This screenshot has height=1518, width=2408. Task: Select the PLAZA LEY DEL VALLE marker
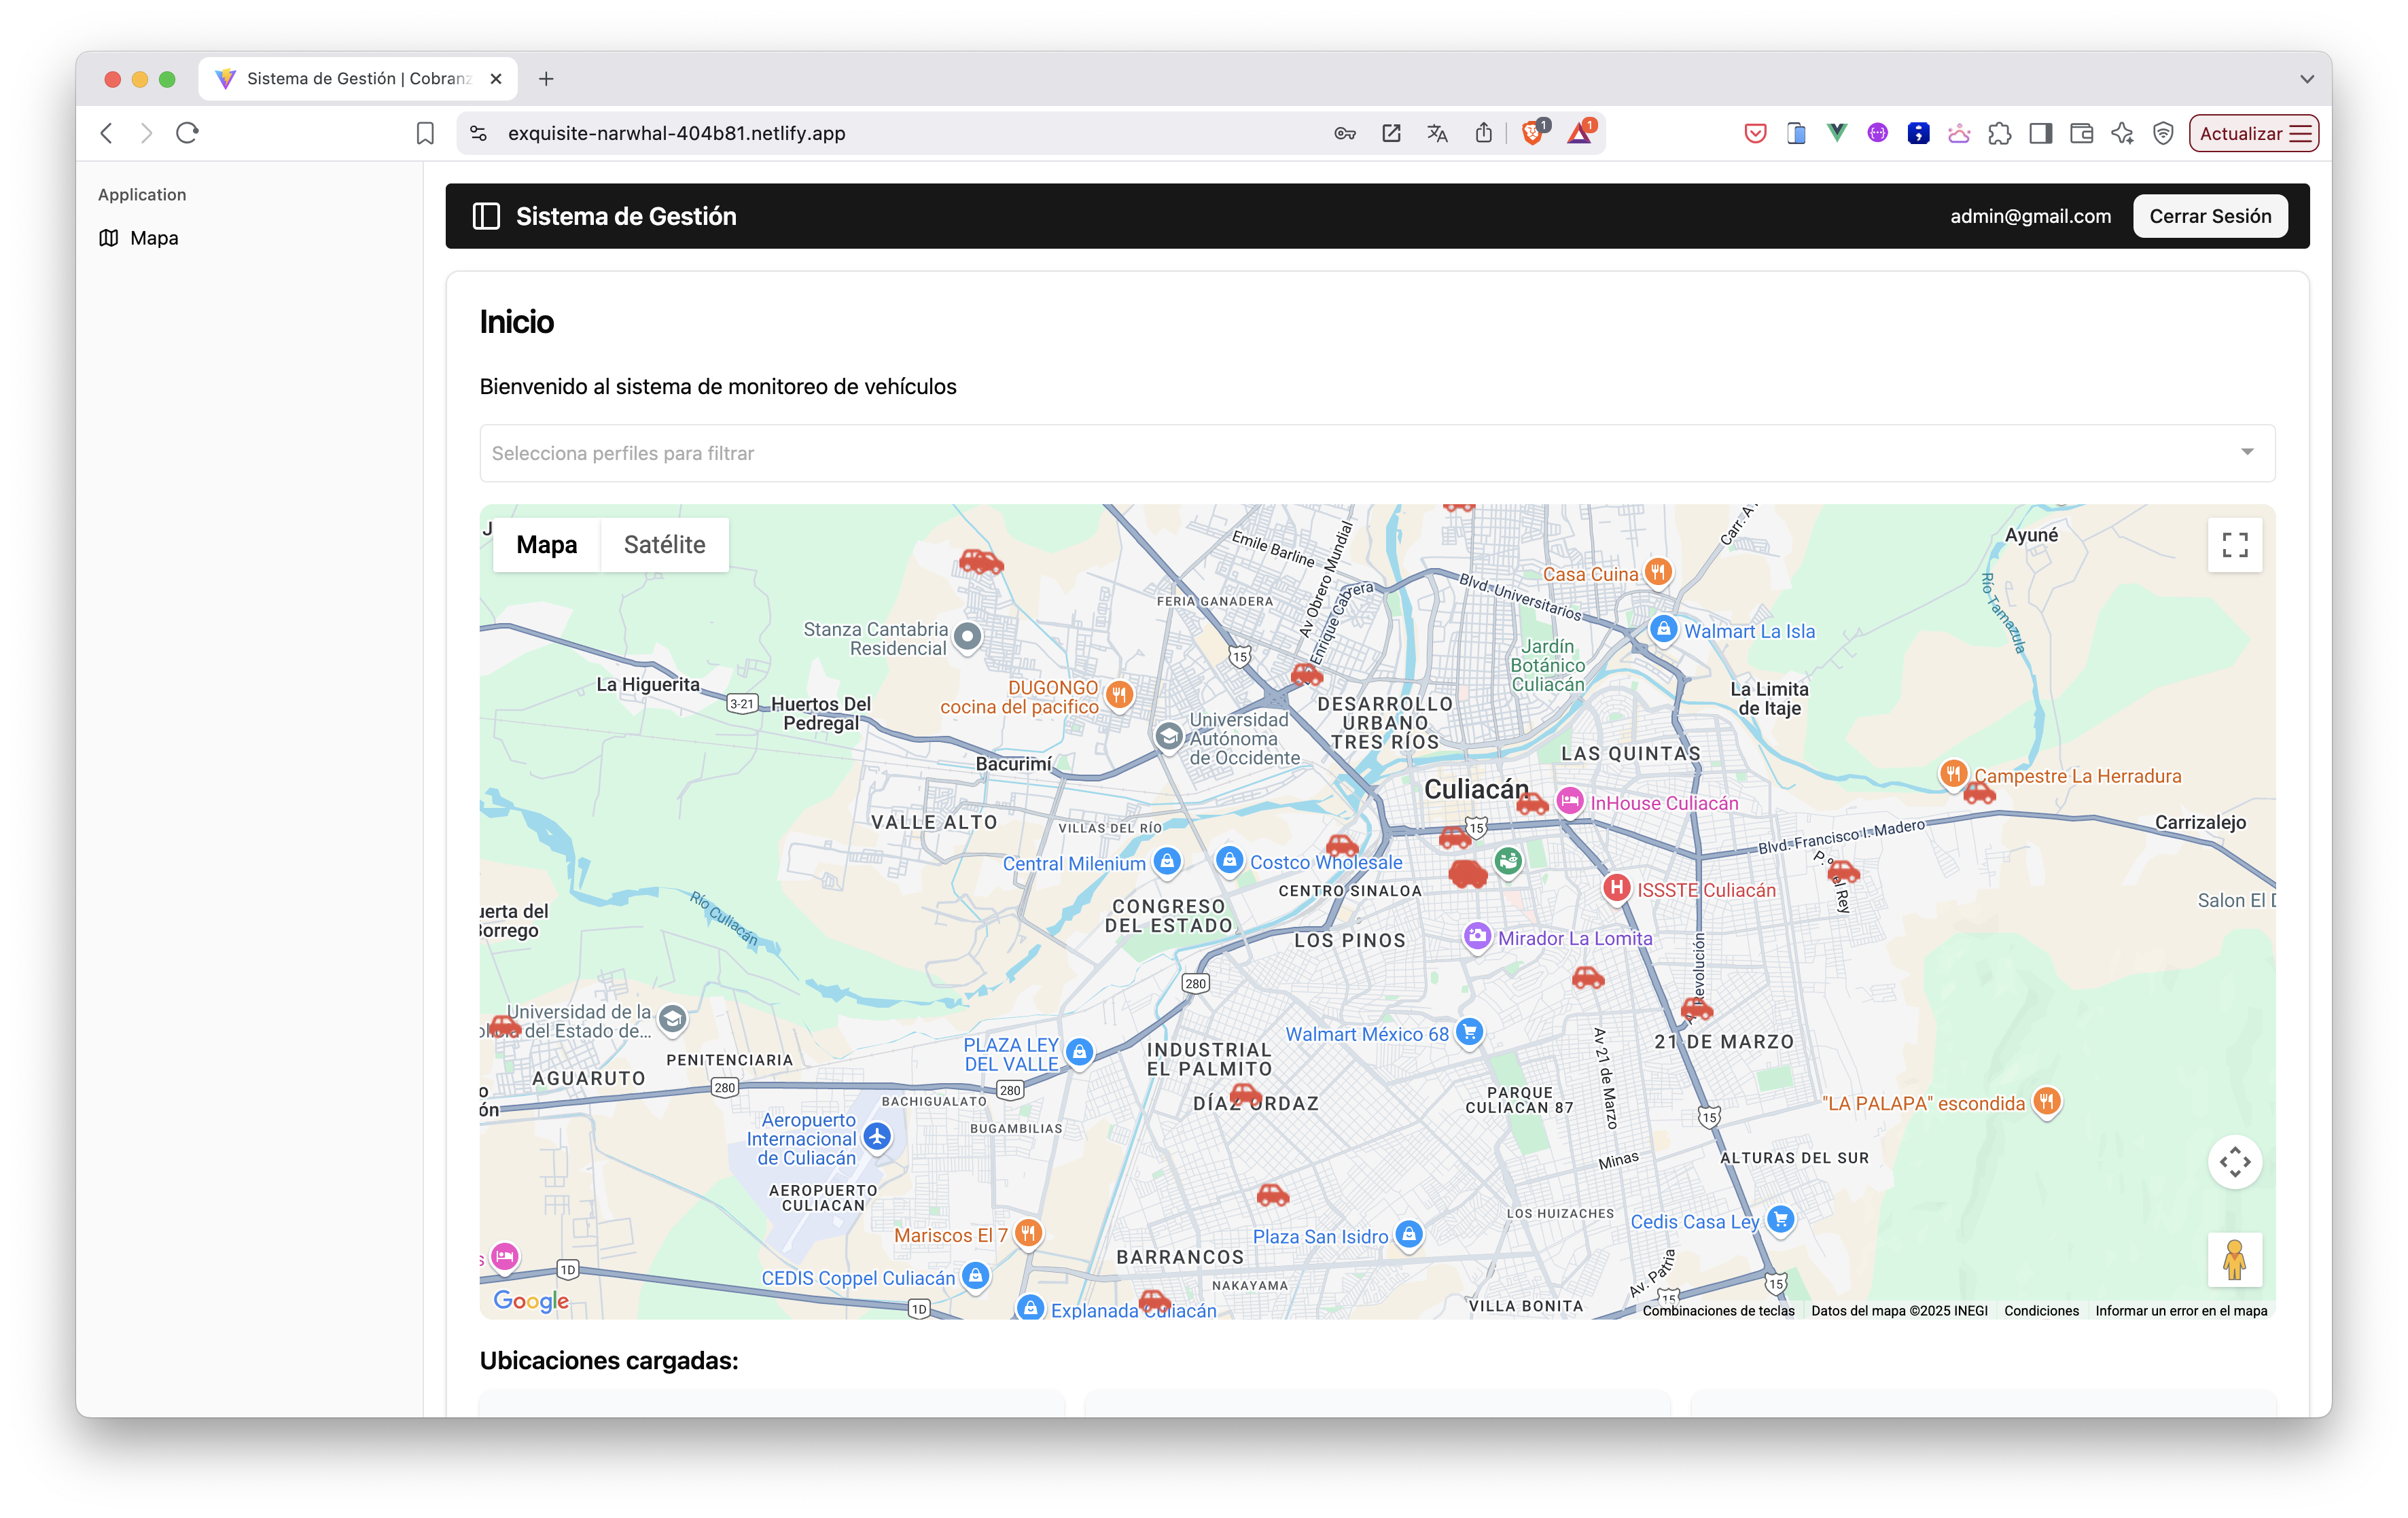[x=1078, y=1052]
